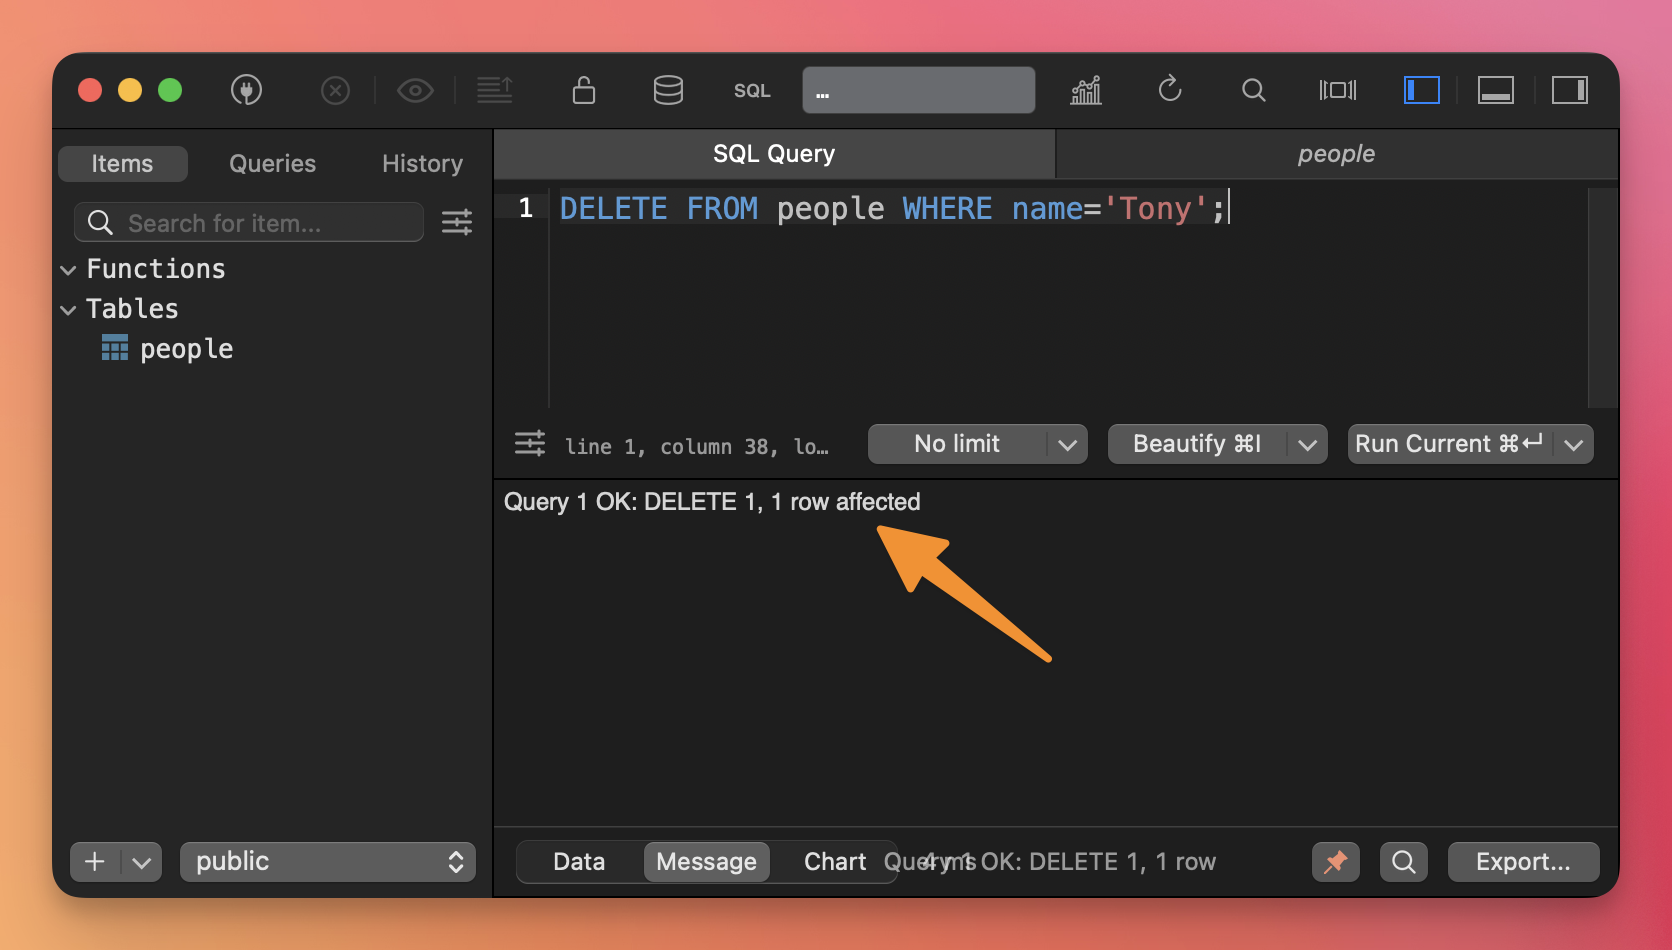This screenshot has width=1672, height=950.
Task: Toggle the right sidebar panel
Action: click(x=1569, y=90)
